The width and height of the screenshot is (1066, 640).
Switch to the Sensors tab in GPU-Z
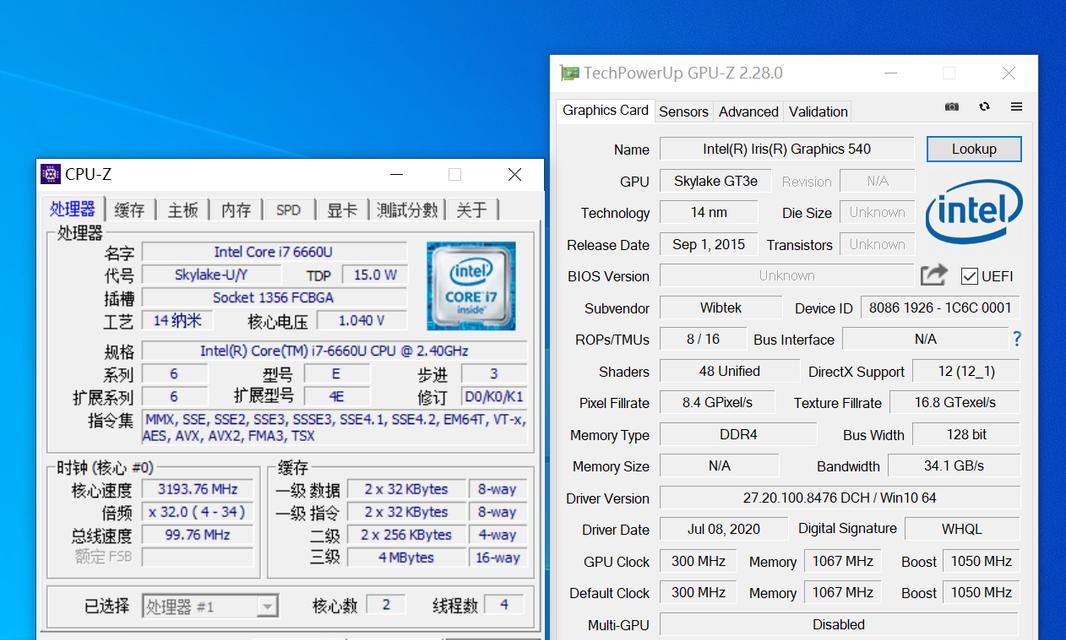tap(683, 112)
